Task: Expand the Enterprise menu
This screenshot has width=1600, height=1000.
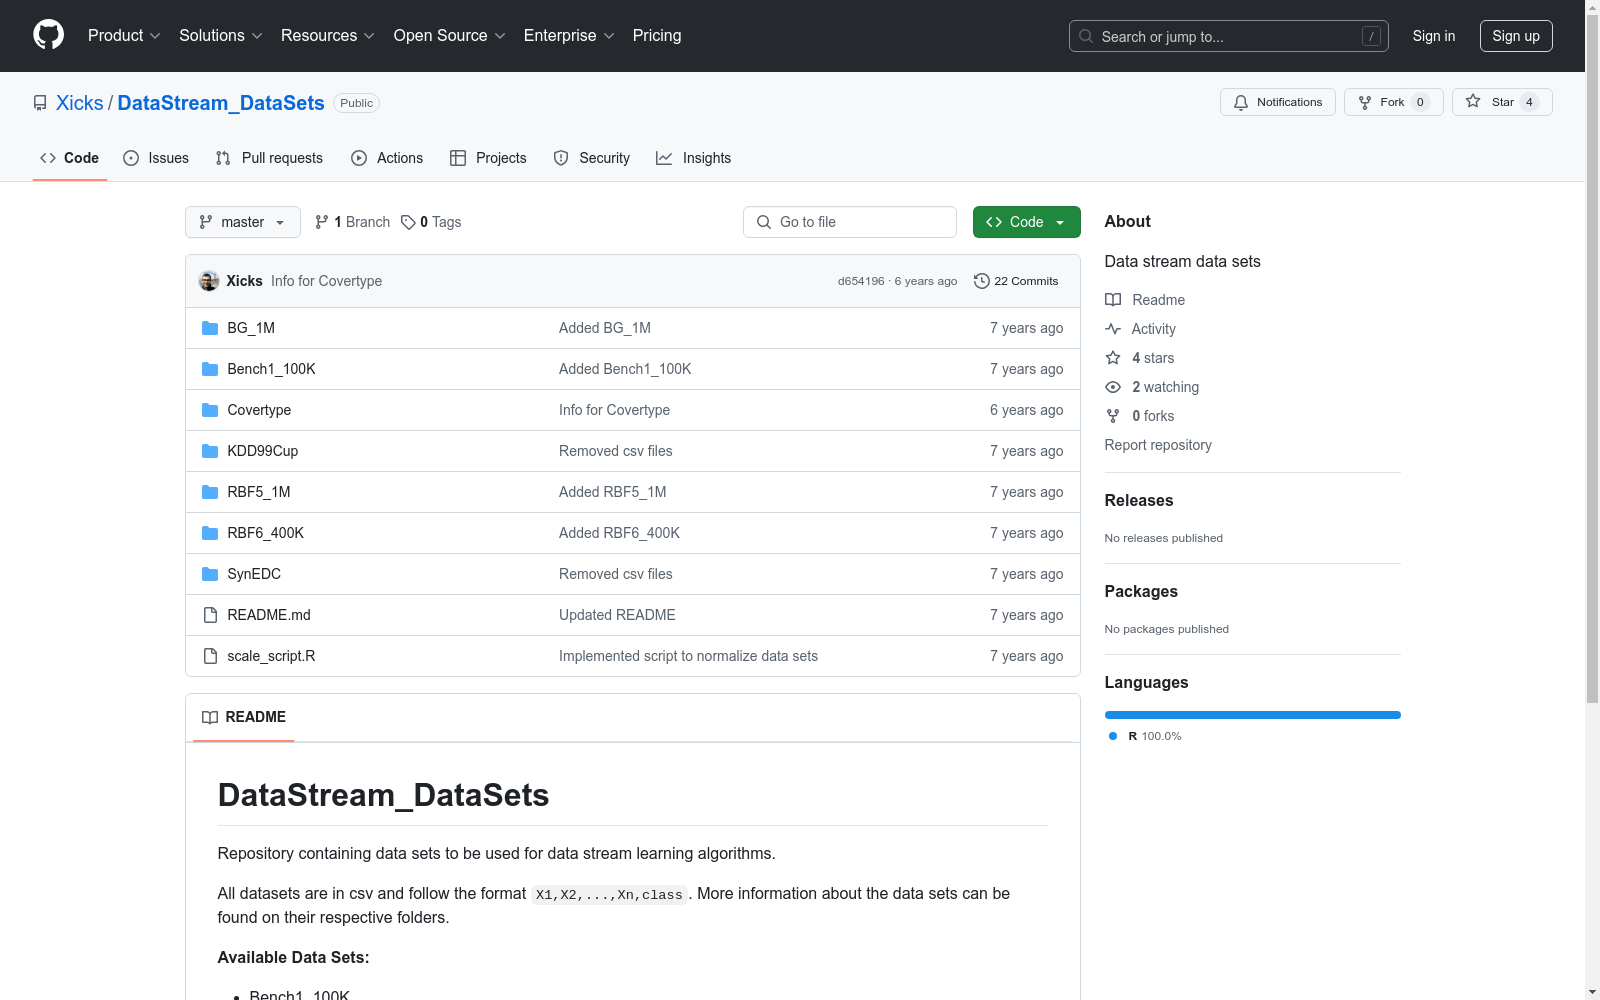Action: click(569, 35)
